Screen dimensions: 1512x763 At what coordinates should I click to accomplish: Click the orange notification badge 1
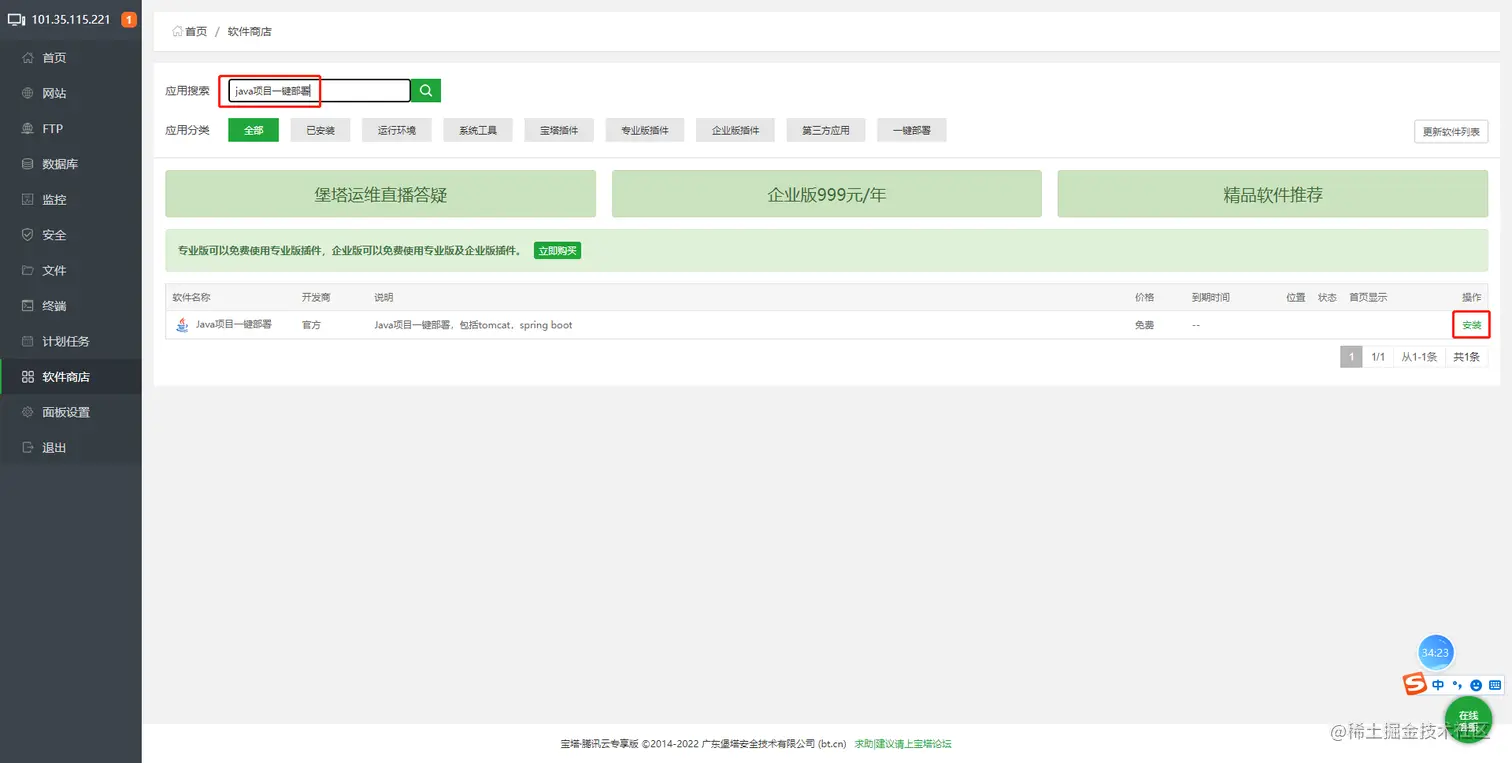pos(129,20)
